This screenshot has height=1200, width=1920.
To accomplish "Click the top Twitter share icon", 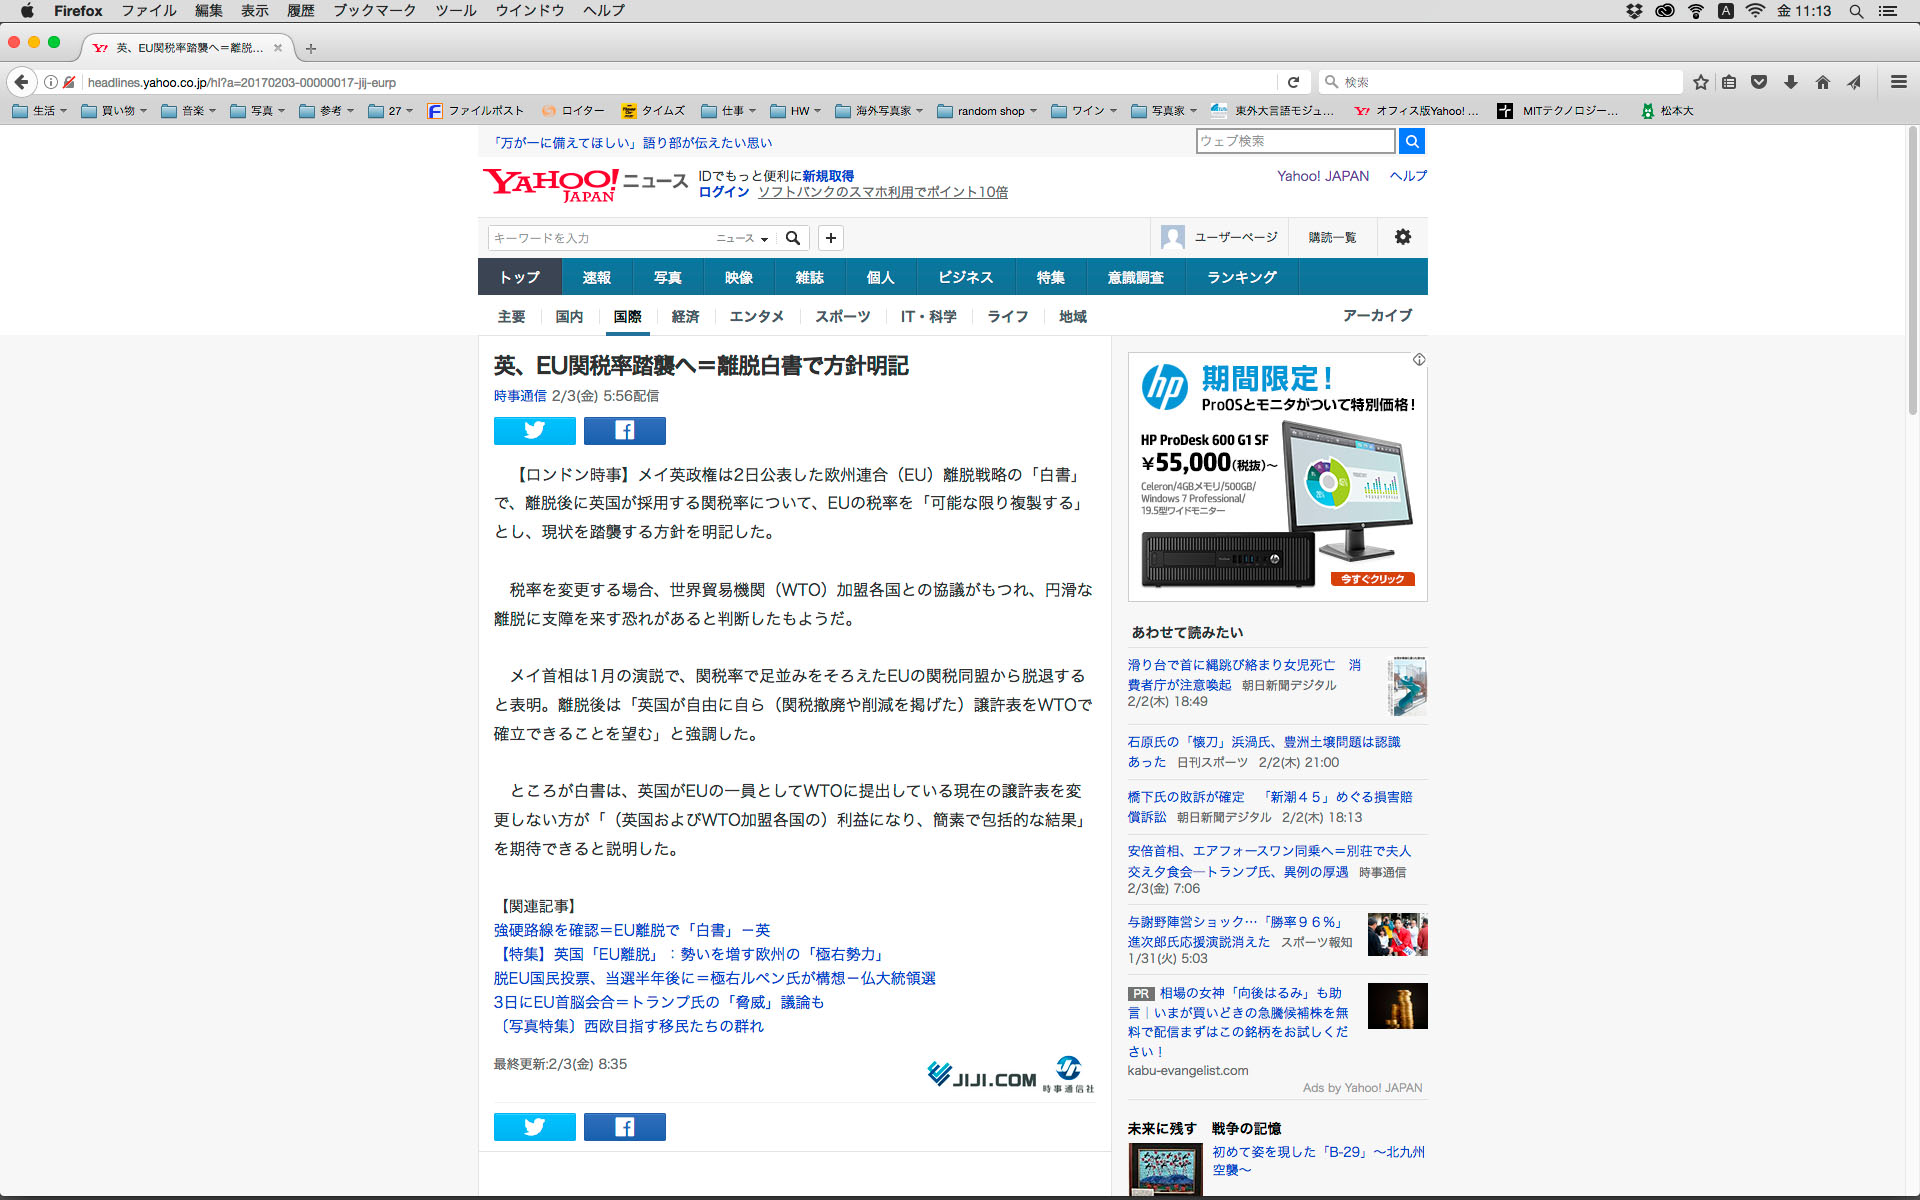I will 534,431.
